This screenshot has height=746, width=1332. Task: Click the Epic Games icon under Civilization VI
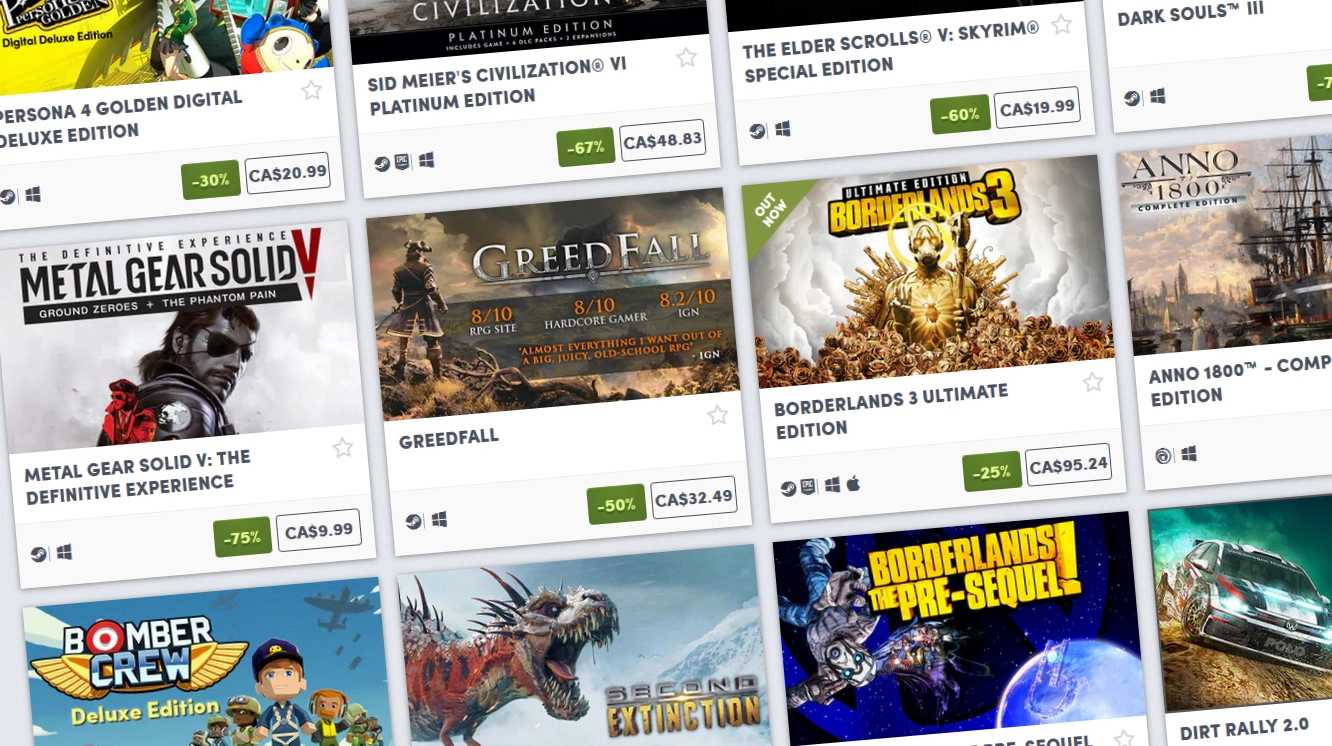(x=402, y=162)
